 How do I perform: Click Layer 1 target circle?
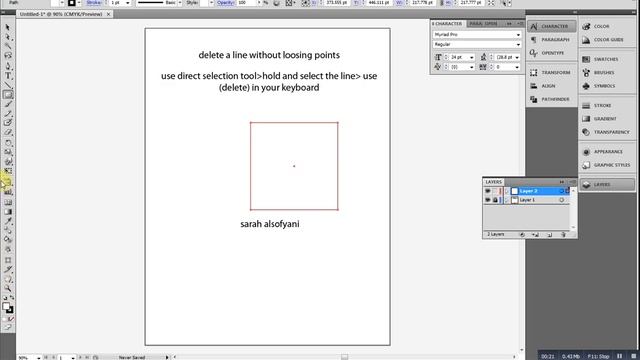562,200
